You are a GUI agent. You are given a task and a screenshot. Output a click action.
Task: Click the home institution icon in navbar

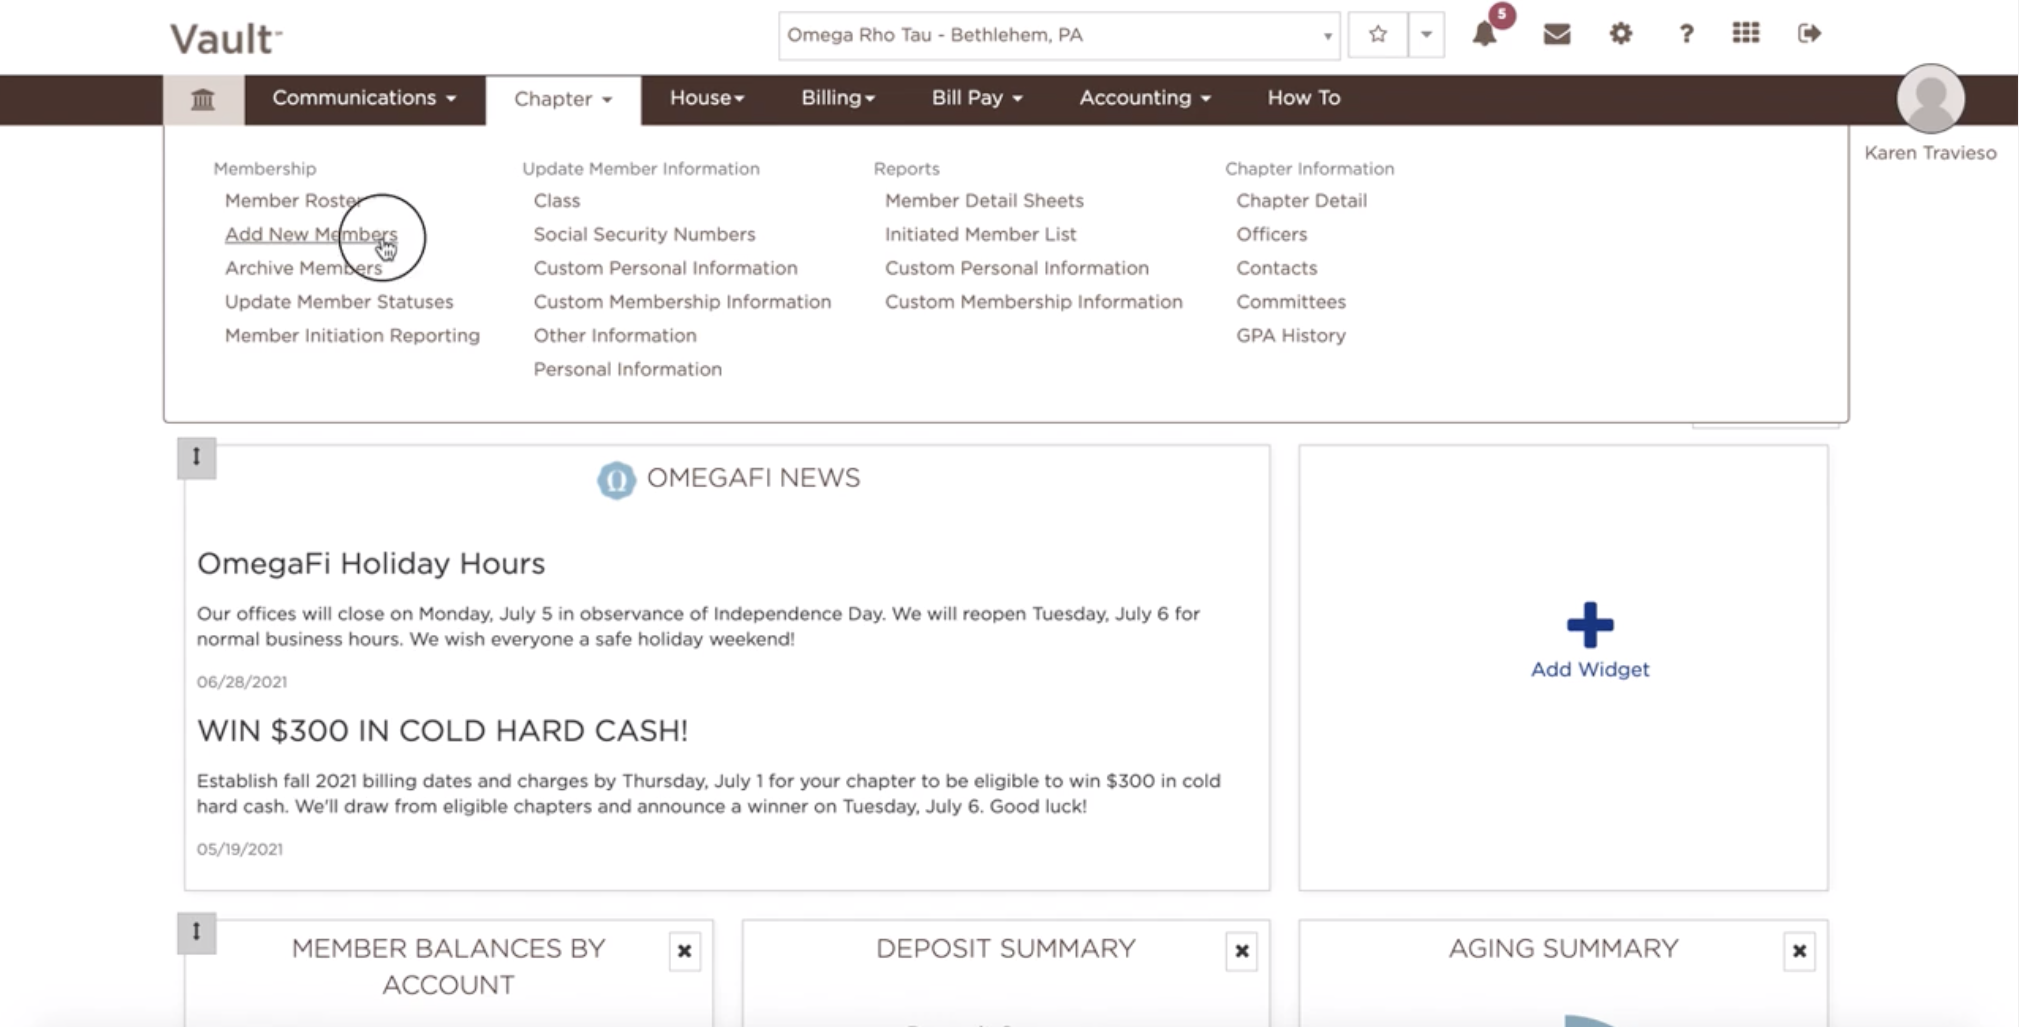click(x=203, y=99)
